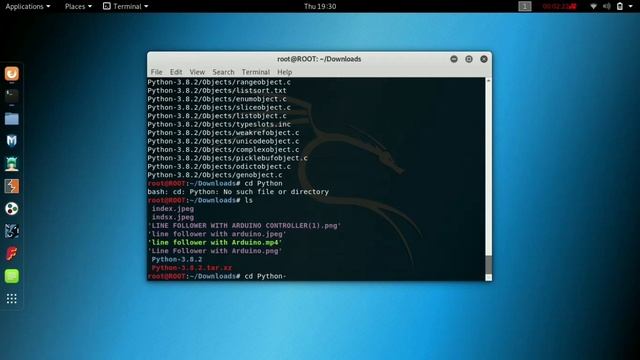
Task: Open the network wifi status icon
Action: [x=593, y=6]
